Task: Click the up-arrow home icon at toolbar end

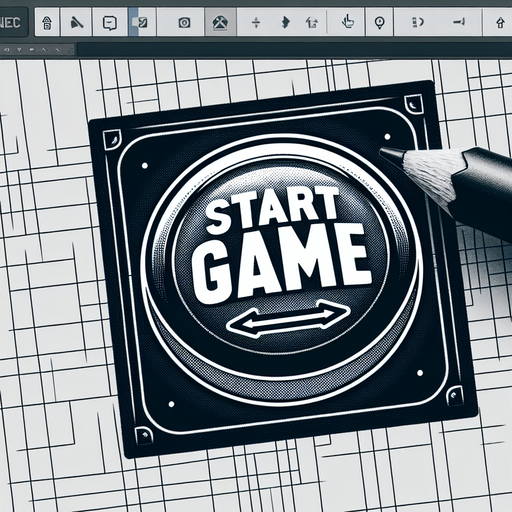Action: [500, 23]
